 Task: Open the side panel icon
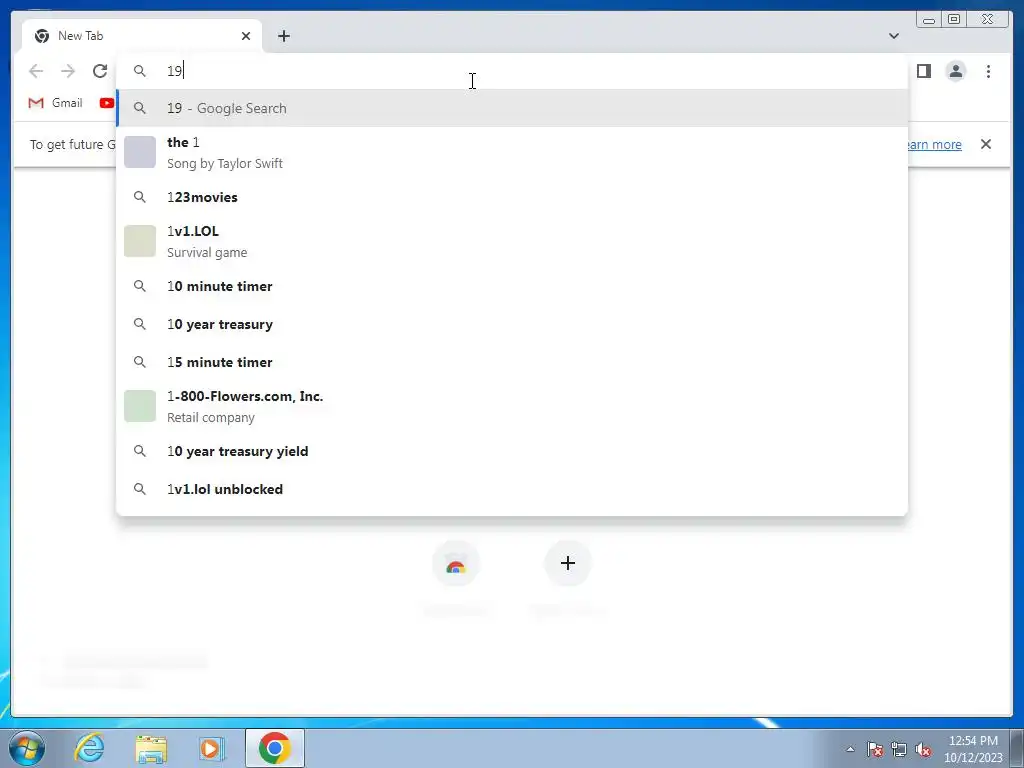pyautogui.click(x=923, y=71)
